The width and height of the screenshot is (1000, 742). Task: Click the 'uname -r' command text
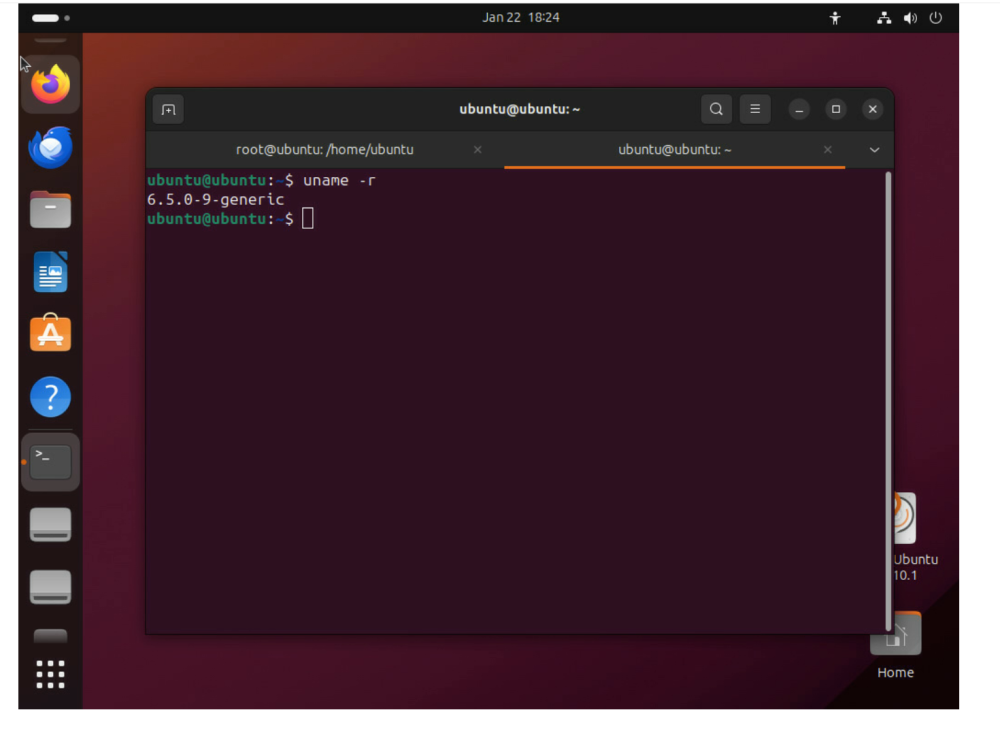tap(339, 181)
